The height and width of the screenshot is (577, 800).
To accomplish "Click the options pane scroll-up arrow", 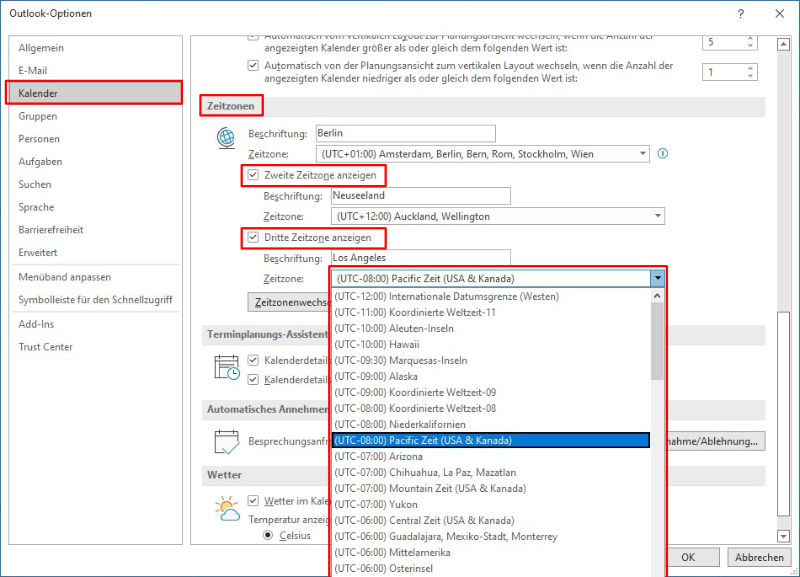I will [783, 44].
